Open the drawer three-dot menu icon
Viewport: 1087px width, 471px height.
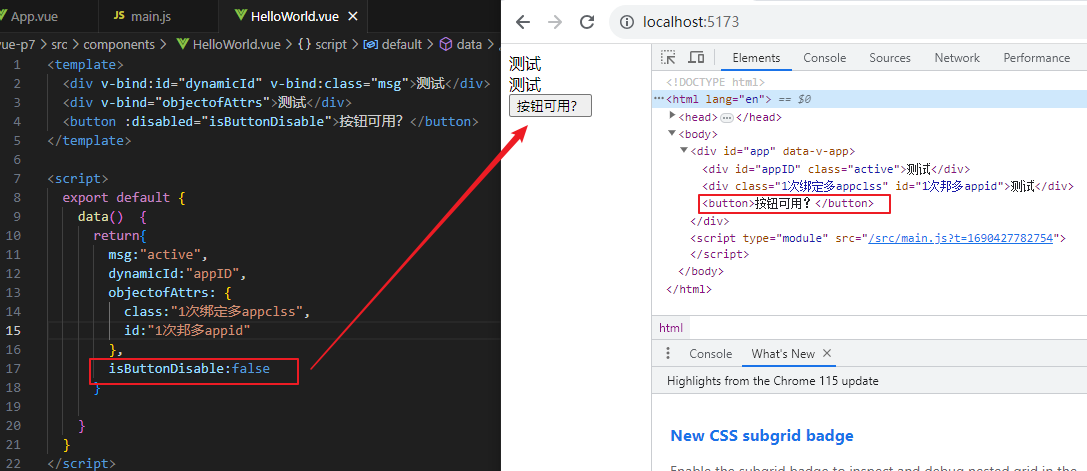click(668, 353)
